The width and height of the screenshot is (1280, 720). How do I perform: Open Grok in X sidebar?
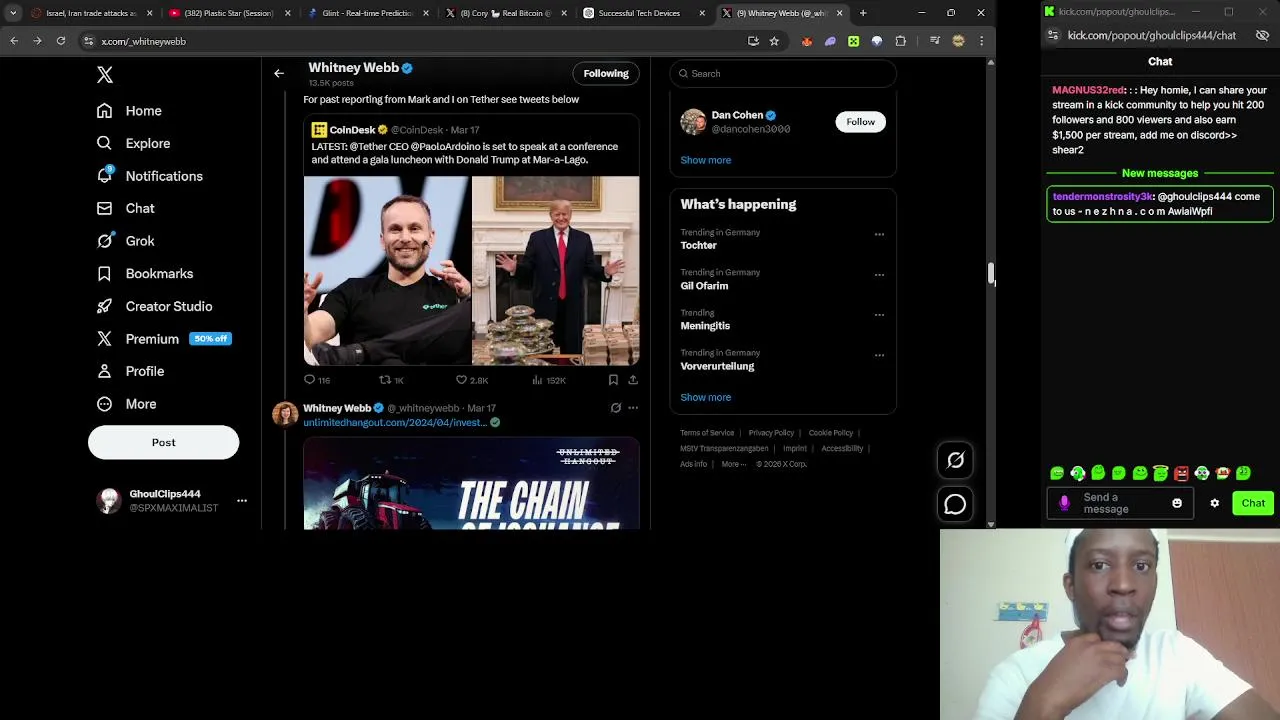(125, 241)
